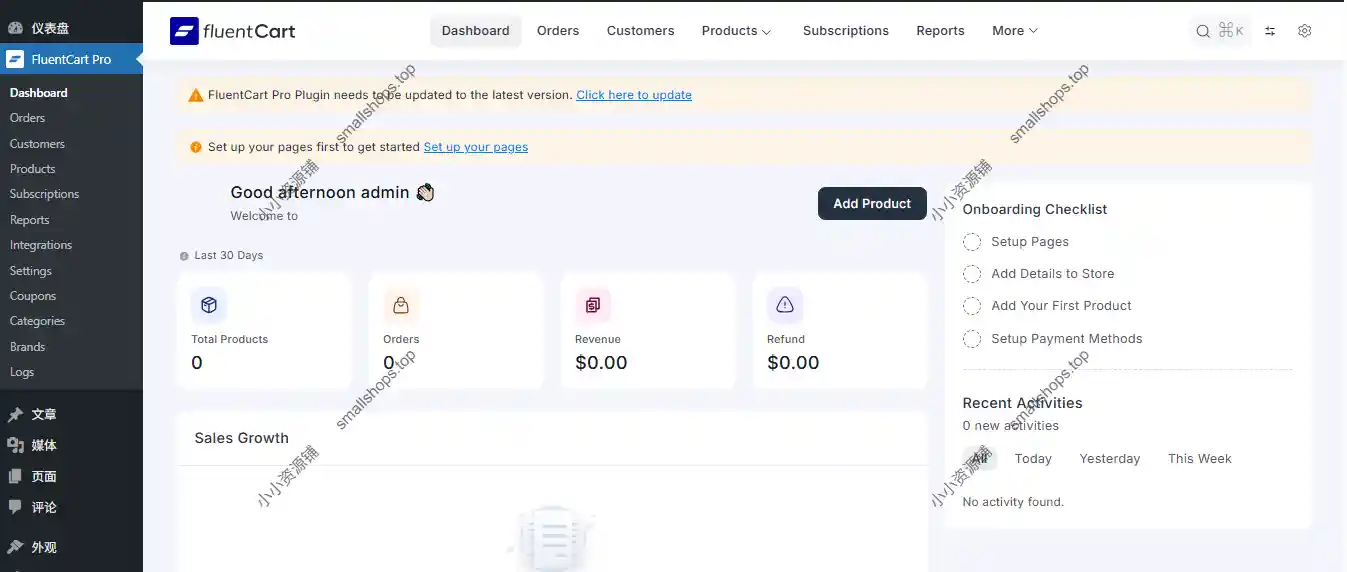Click the Orders bag icon

pyautogui.click(x=401, y=305)
